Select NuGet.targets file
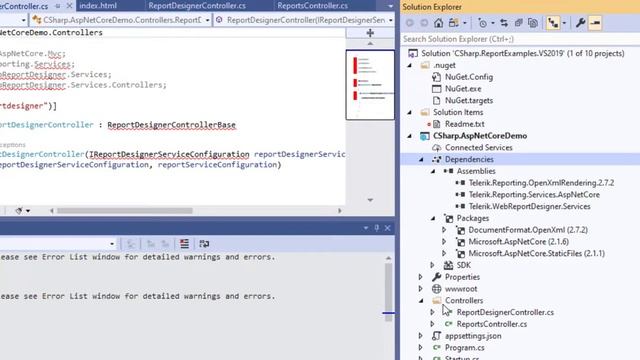This screenshot has height=360, width=640. click(x=469, y=100)
